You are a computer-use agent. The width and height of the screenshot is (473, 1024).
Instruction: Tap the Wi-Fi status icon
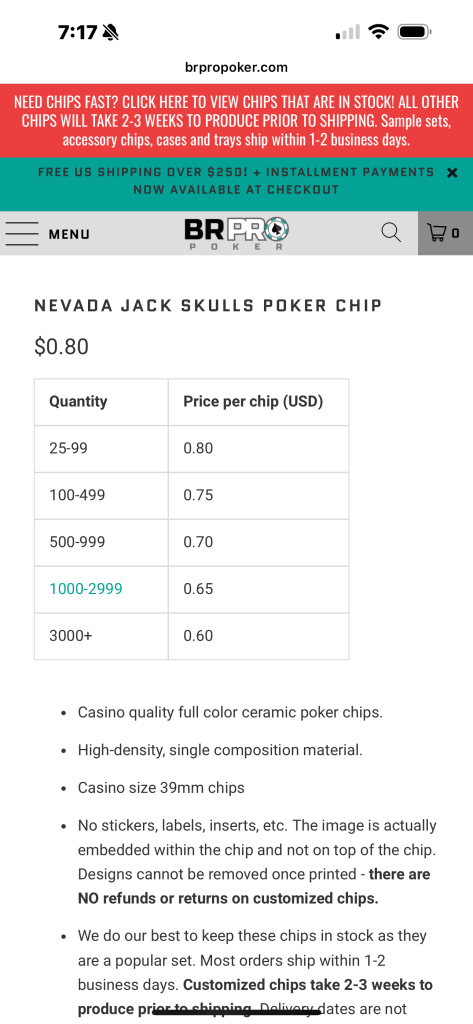(x=378, y=31)
